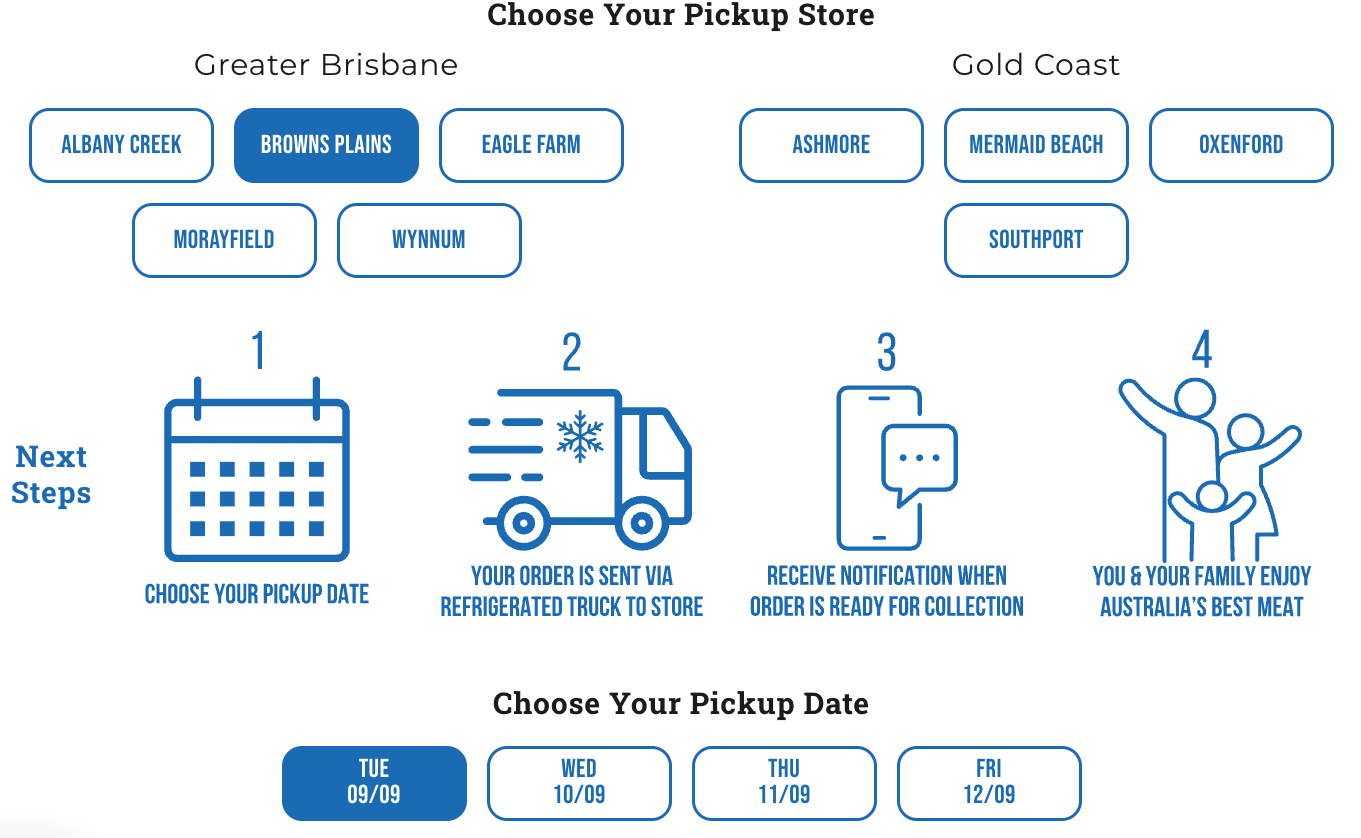The image size is (1361, 838).
Task: Select the Southport store
Action: pos(1036,240)
